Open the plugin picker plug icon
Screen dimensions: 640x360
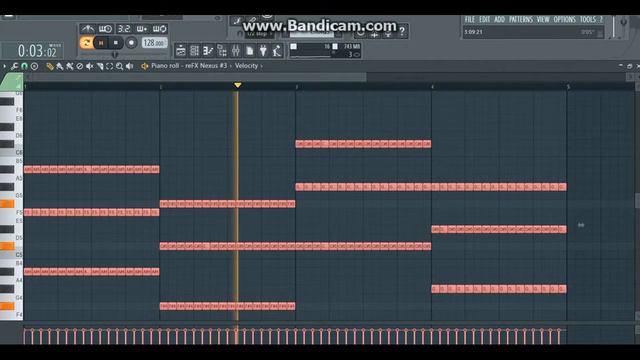pyautogui.click(x=264, y=51)
